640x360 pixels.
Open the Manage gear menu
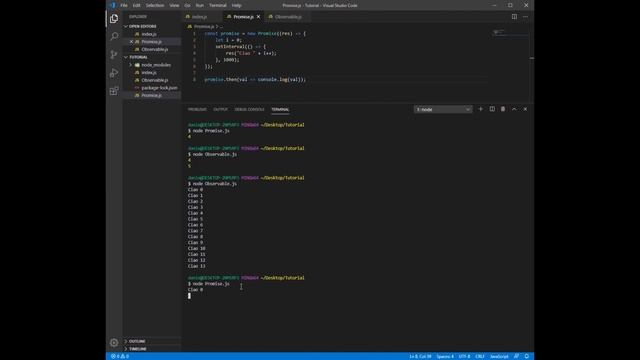(x=114, y=342)
